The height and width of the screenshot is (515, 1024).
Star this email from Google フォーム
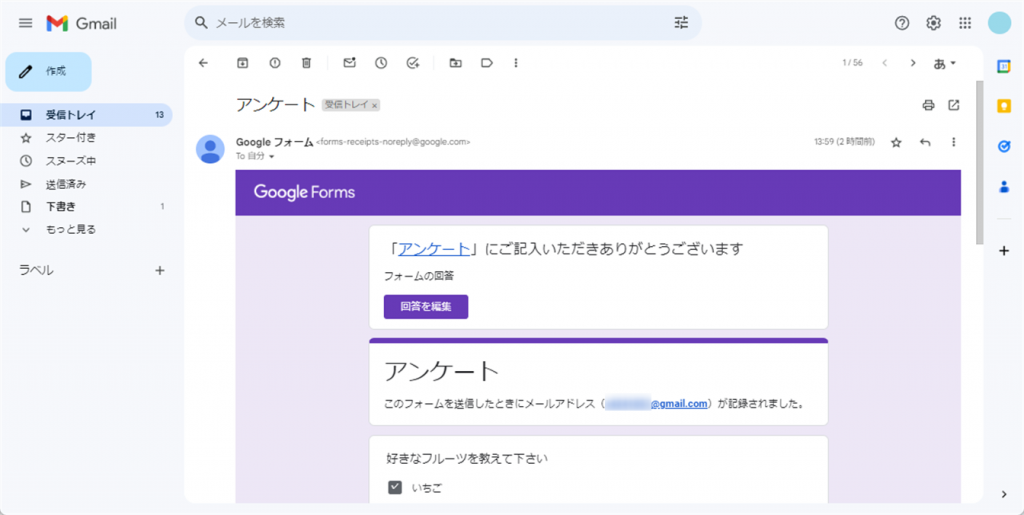(896, 142)
